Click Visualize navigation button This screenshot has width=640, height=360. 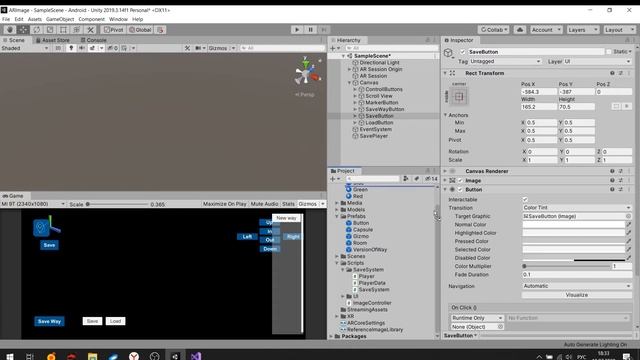(577, 295)
